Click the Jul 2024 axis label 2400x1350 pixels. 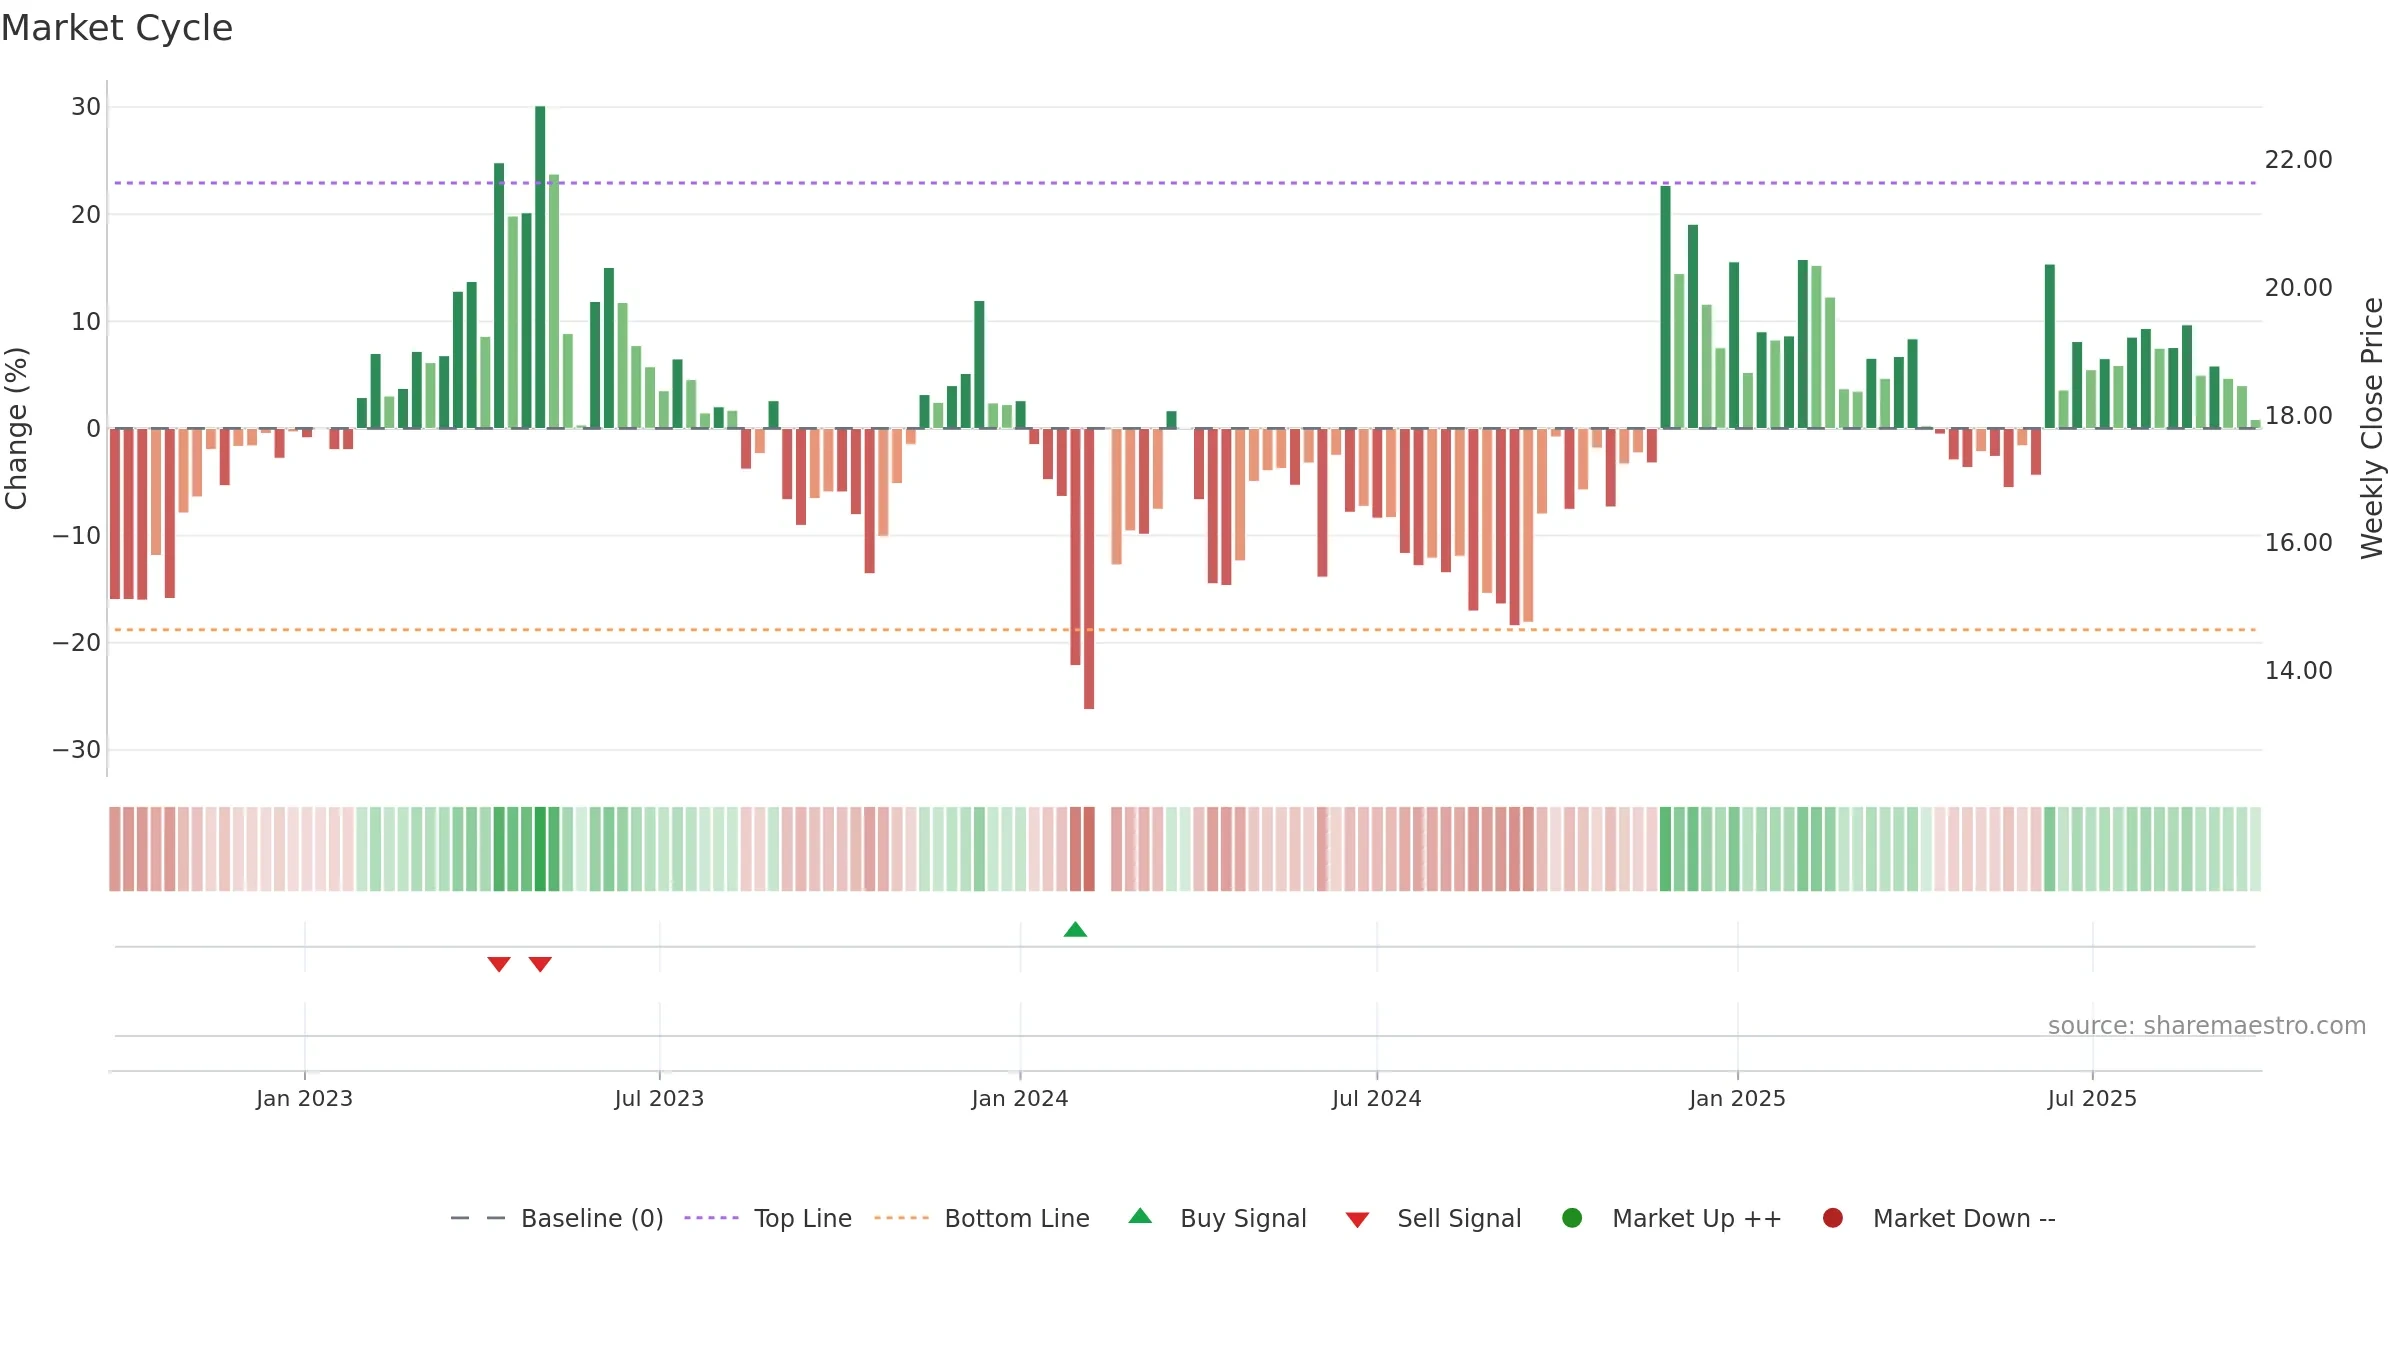pos(1377,1099)
